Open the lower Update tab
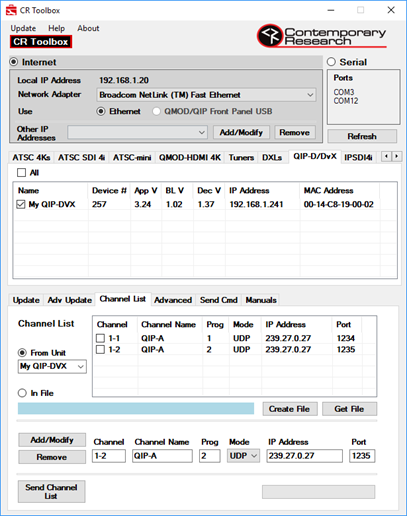407x516 pixels. coord(26,300)
